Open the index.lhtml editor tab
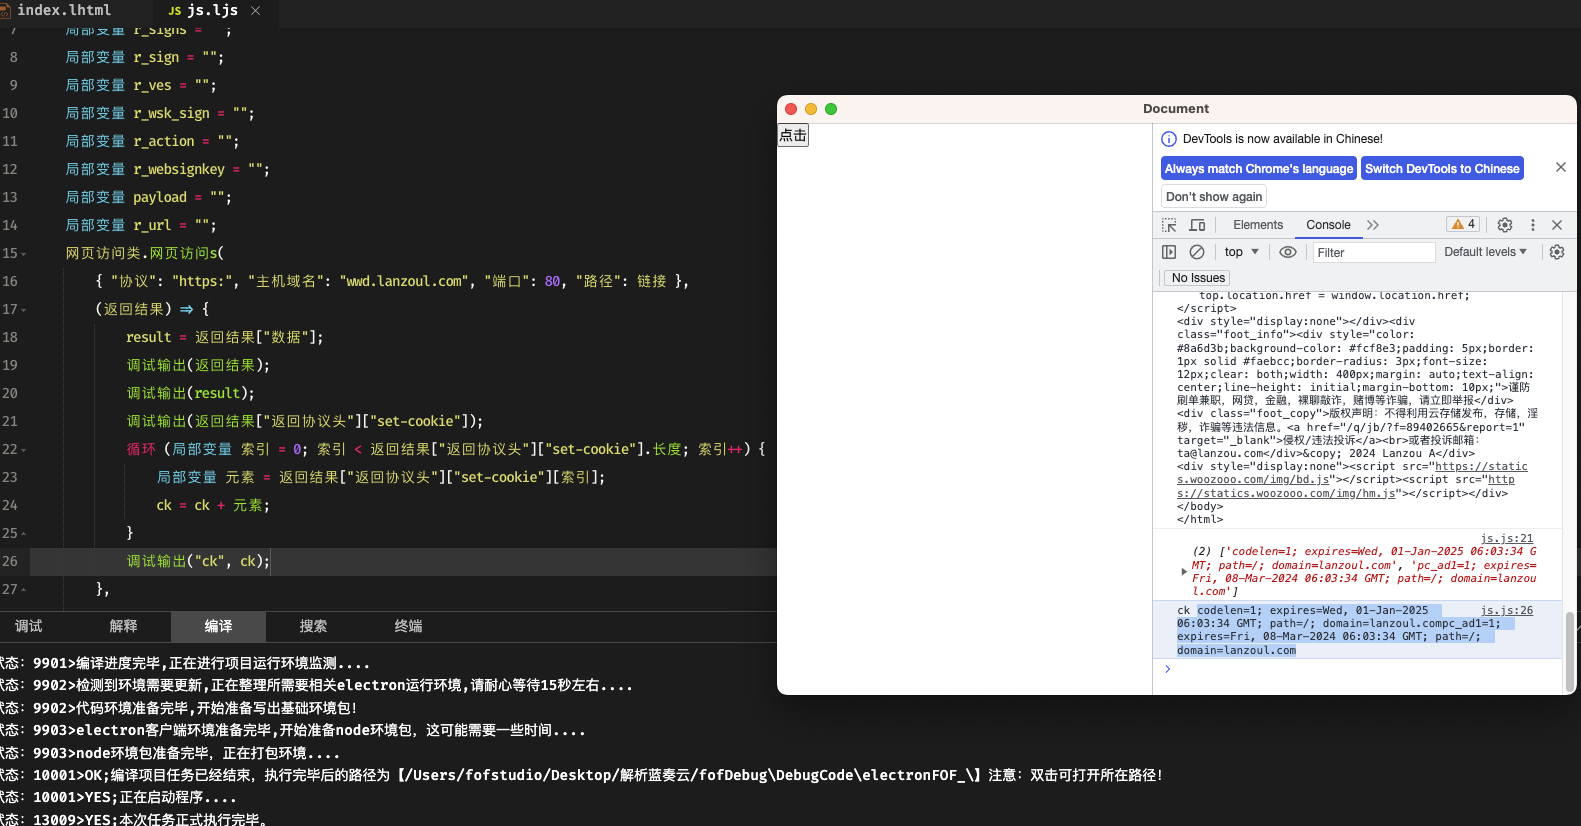 pyautogui.click(x=64, y=10)
